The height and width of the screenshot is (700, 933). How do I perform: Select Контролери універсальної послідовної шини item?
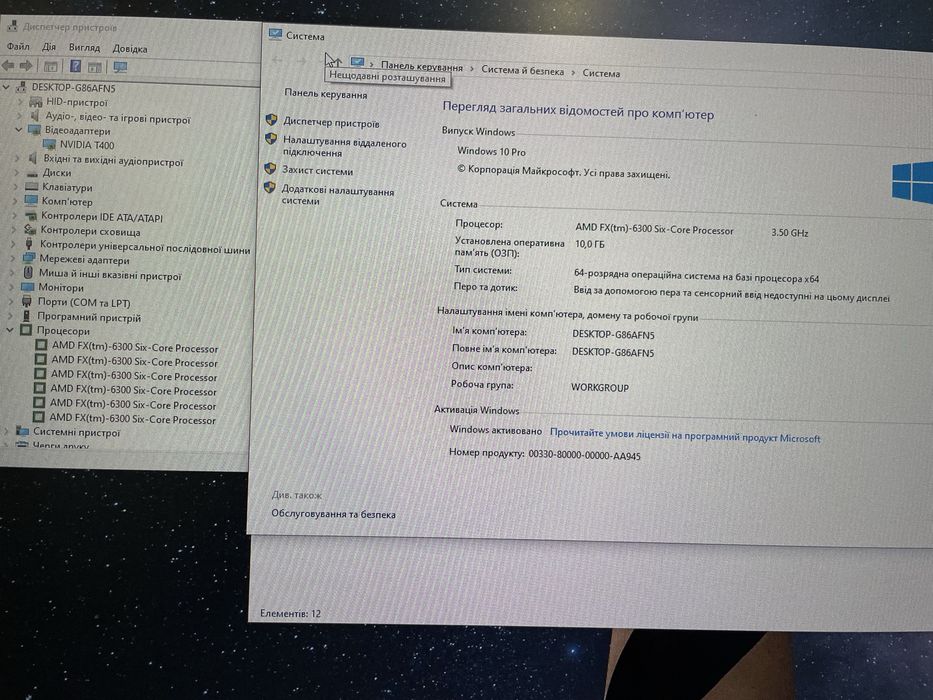(x=145, y=247)
